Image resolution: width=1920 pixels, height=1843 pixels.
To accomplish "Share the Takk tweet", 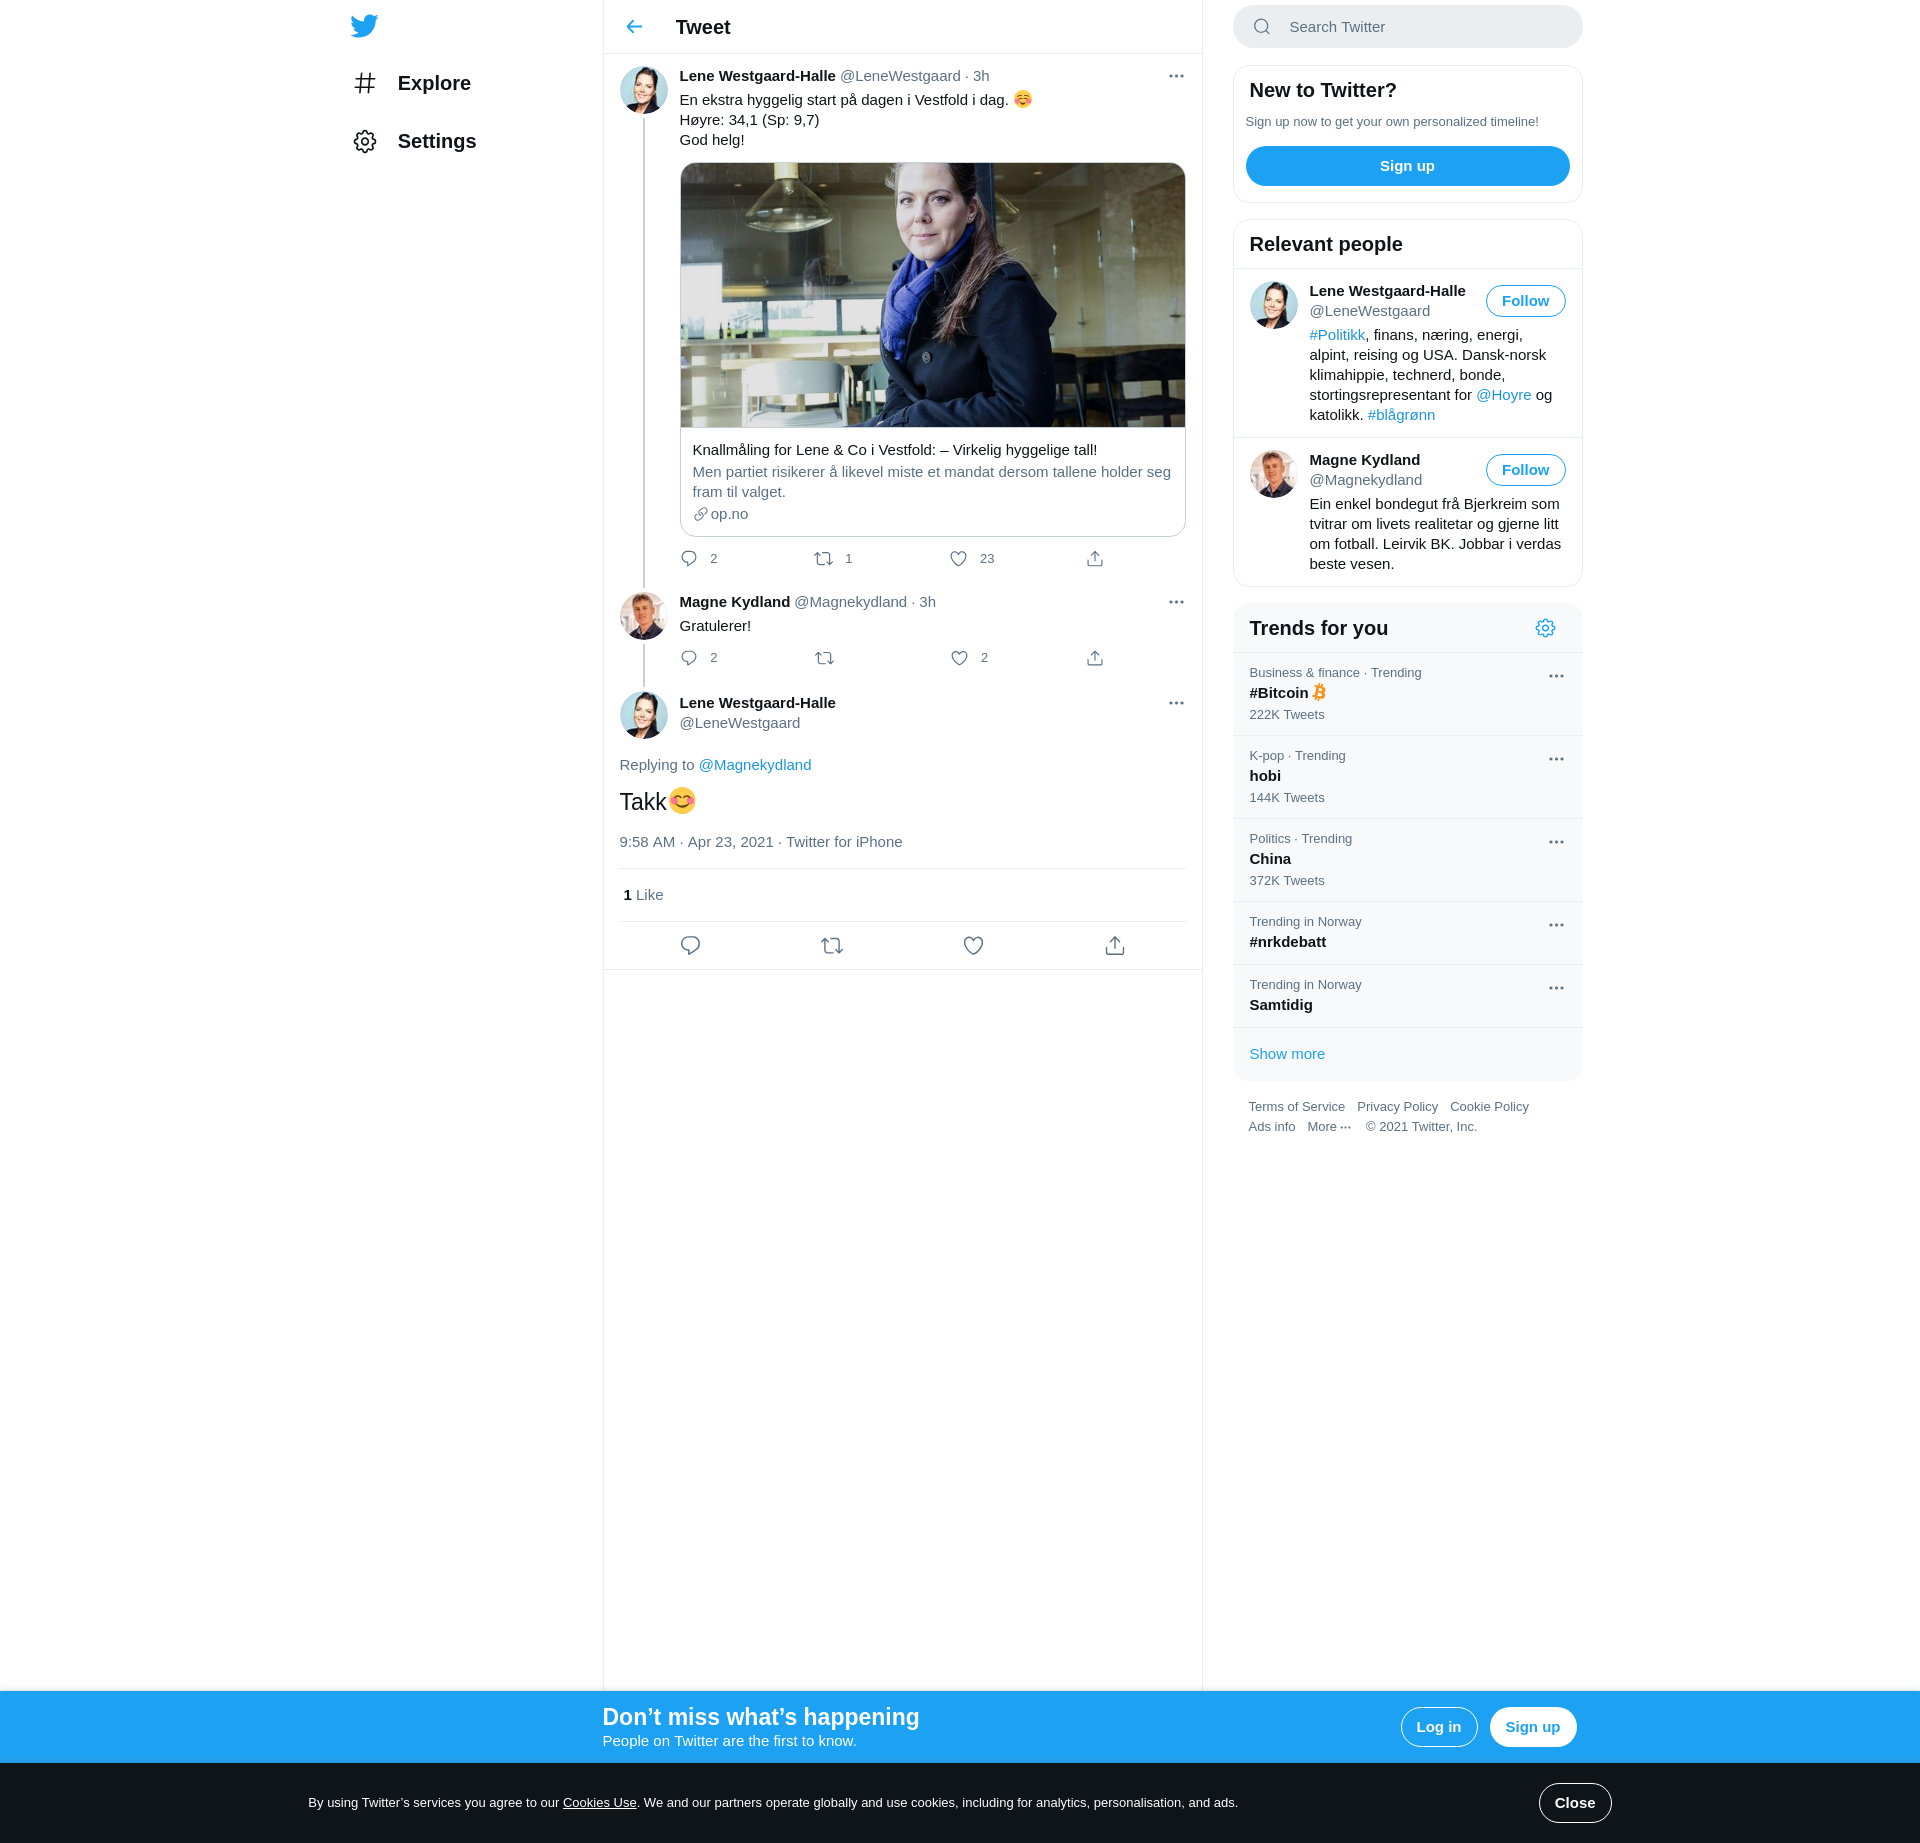I will click(1115, 946).
